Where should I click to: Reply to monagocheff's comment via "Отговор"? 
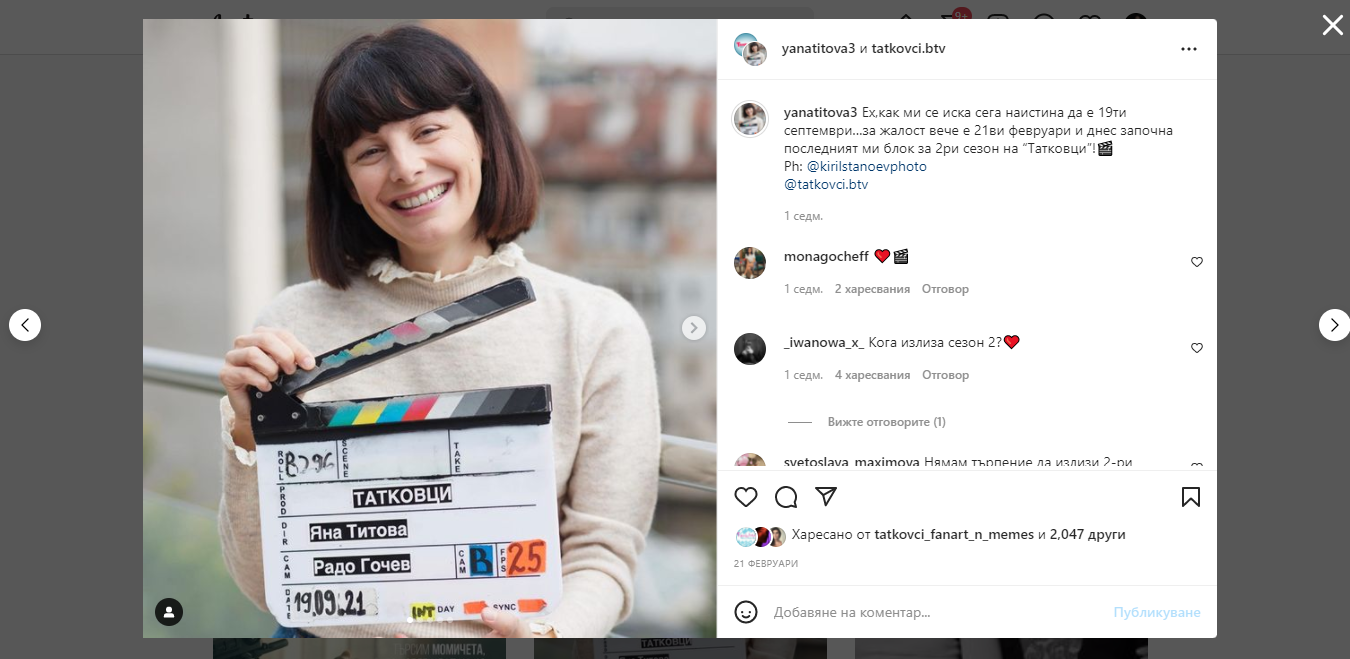(945, 289)
